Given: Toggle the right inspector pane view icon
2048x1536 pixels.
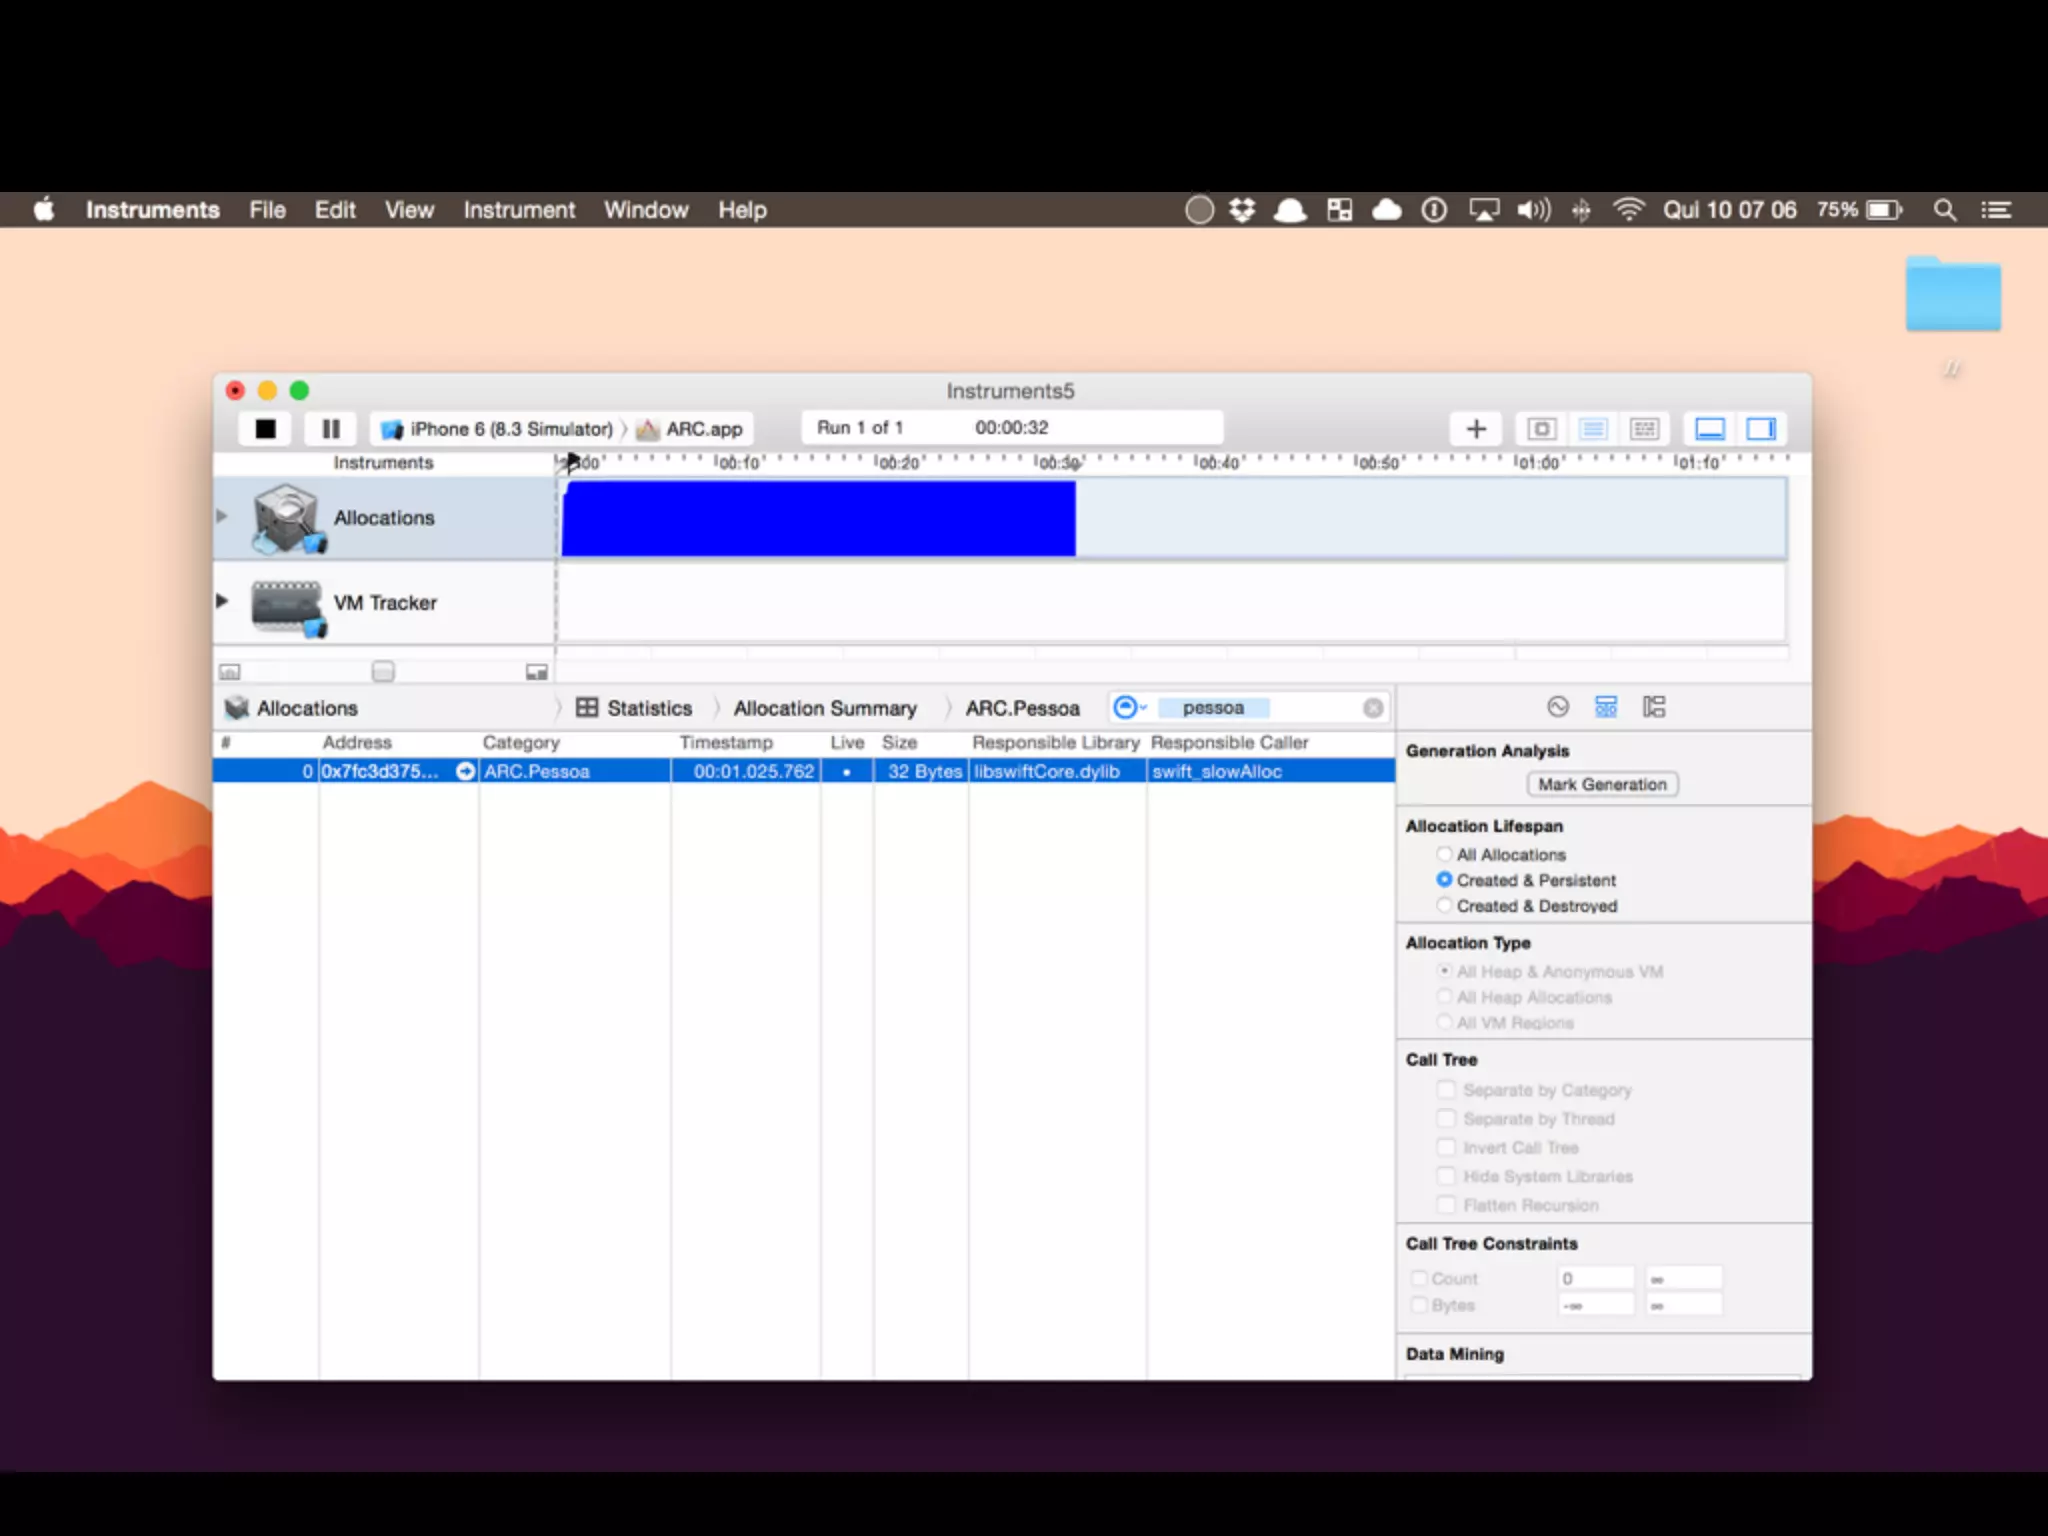Looking at the screenshot, I should [x=1761, y=429].
